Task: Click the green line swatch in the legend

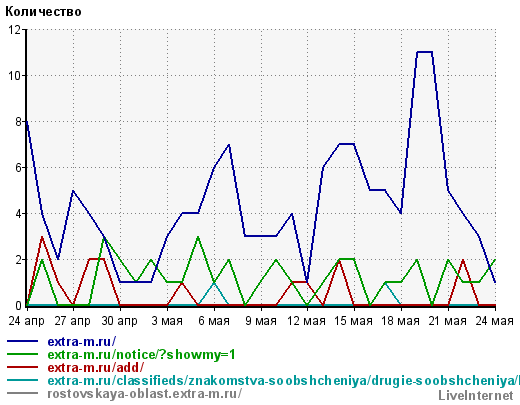Action: (22, 354)
